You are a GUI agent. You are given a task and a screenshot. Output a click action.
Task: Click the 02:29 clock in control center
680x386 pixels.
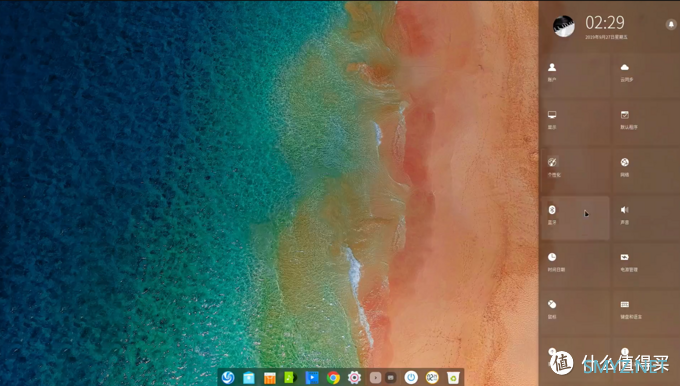(605, 23)
